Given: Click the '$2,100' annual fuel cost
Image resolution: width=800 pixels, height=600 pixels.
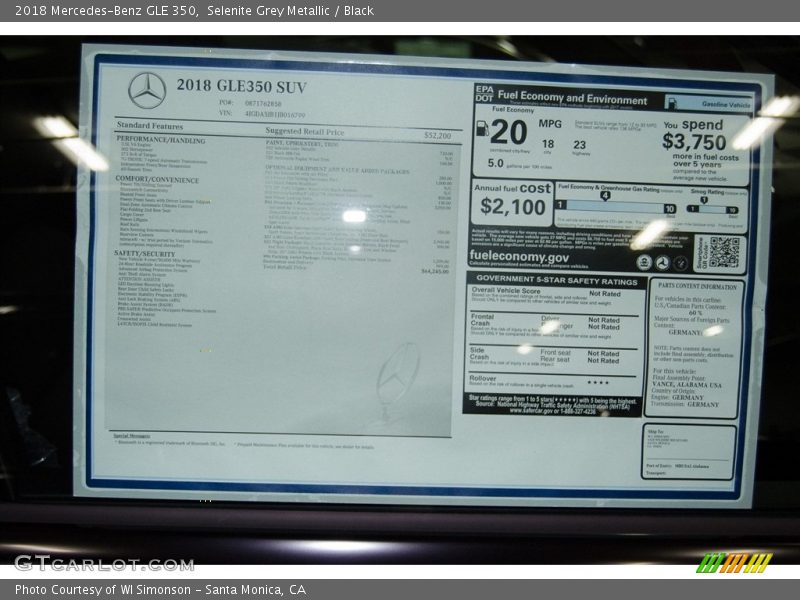Looking at the screenshot, I should click(x=513, y=207).
